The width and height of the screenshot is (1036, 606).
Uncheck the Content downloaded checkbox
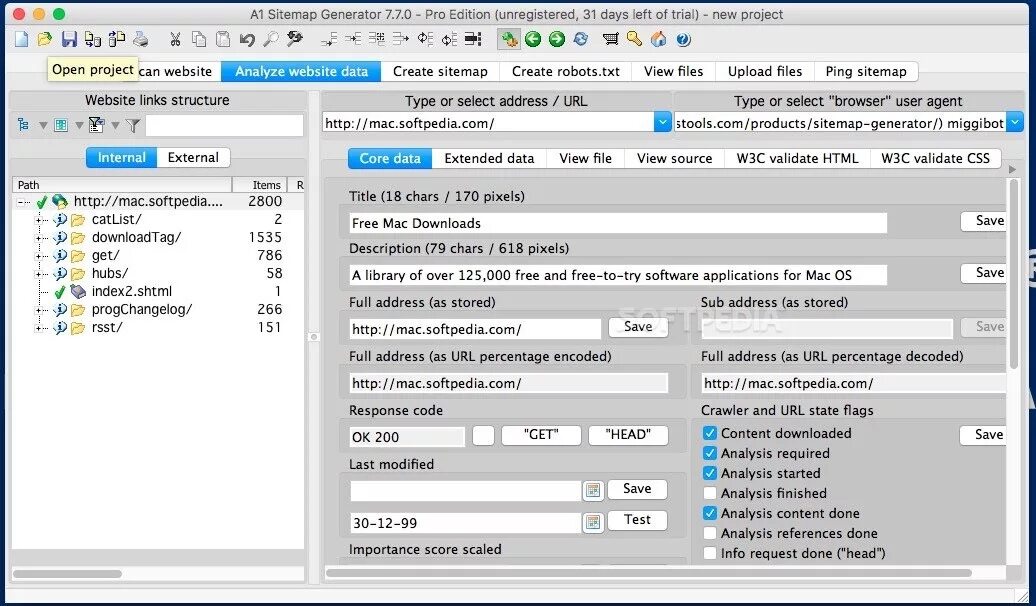pos(710,434)
